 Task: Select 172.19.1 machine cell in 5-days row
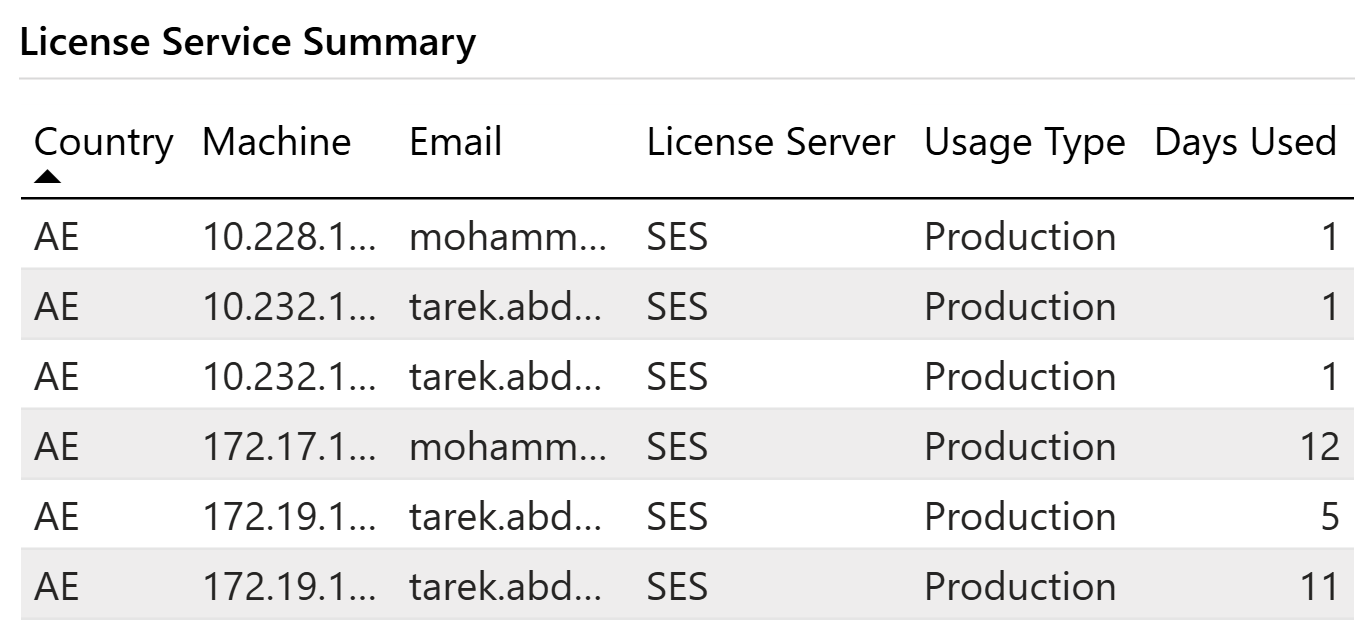click(x=288, y=517)
